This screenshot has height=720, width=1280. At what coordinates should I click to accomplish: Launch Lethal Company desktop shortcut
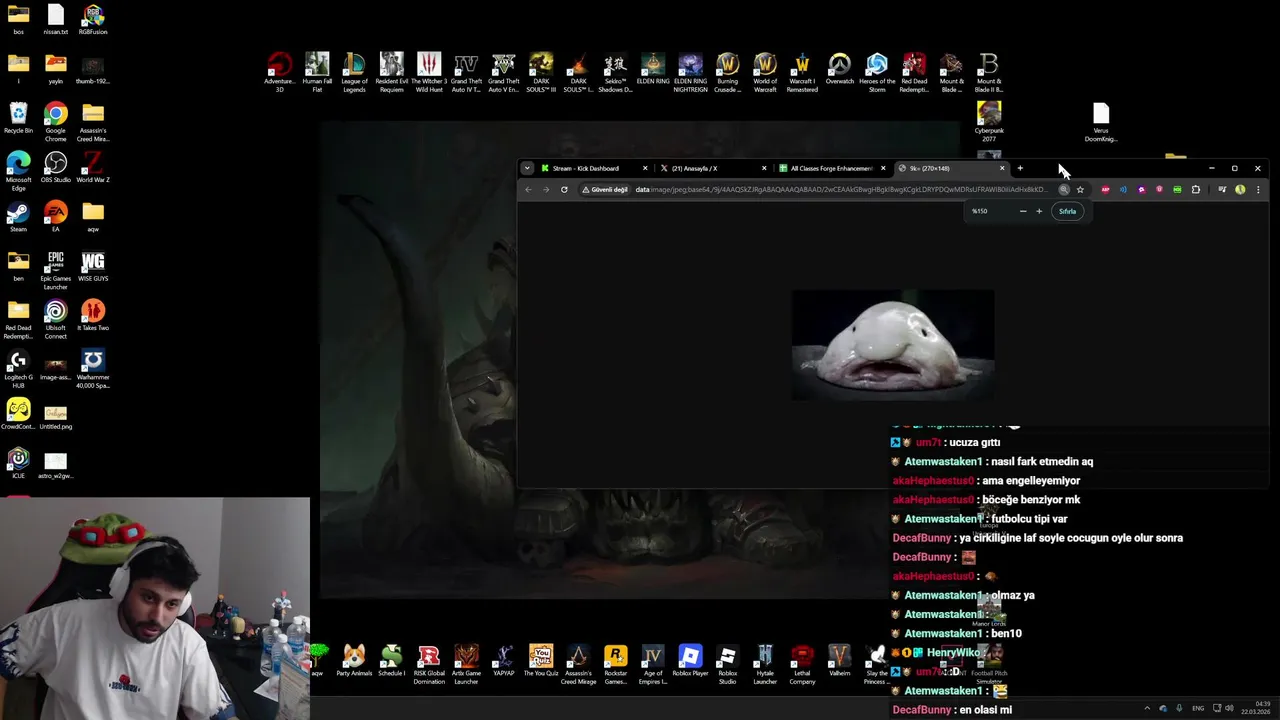pyautogui.click(x=802, y=665)
